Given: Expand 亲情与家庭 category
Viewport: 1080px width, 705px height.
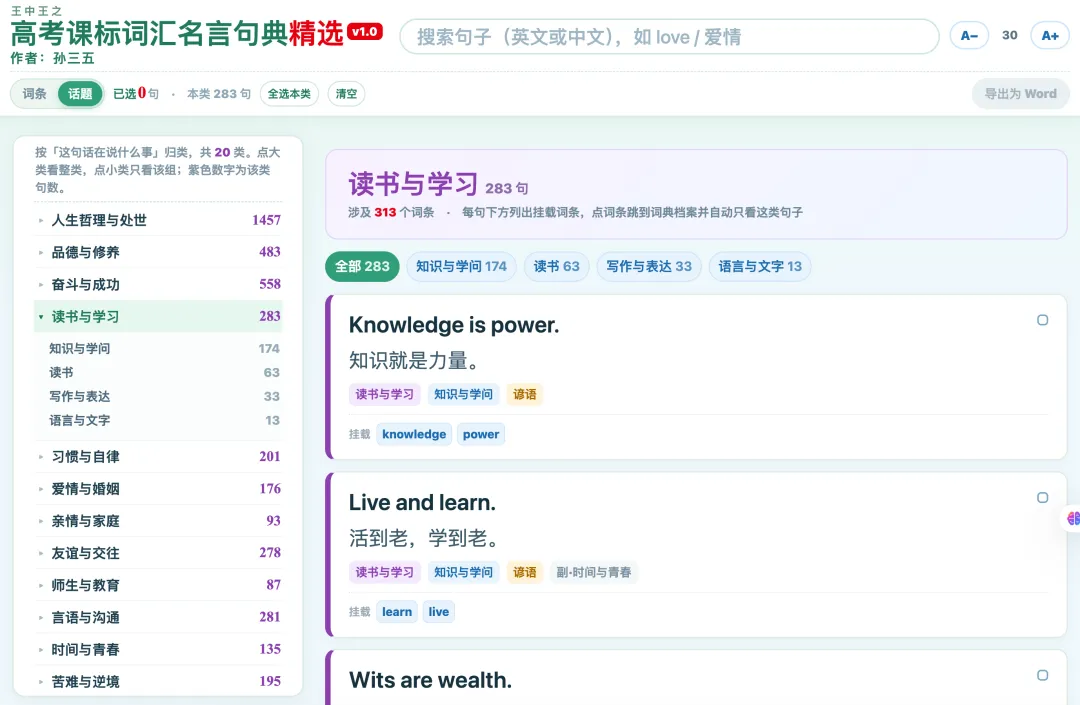Looking at the screenshot, I should [158, 521].
